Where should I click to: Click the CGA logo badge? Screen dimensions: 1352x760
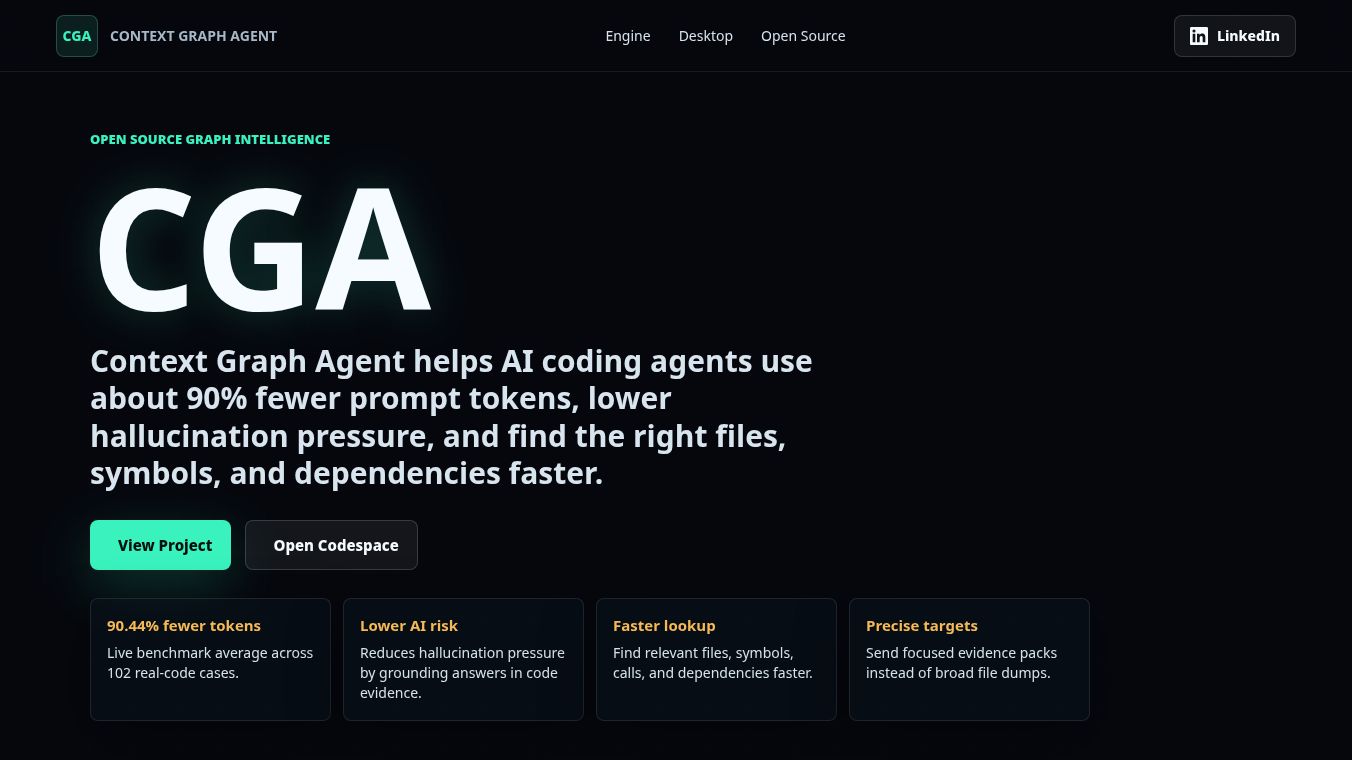tap(77, 36)
